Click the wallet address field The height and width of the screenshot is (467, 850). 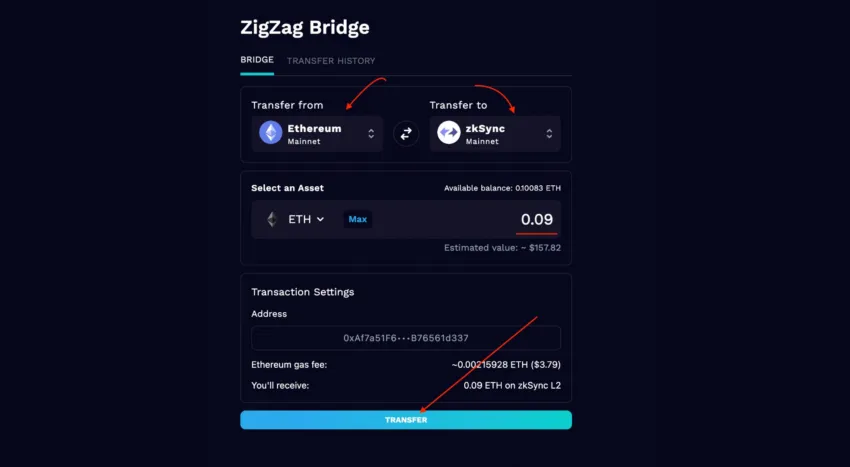point(406,338)
